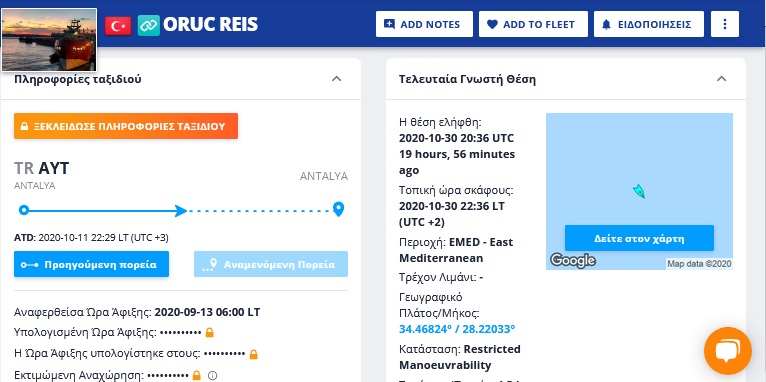Click the 2020-09-13 06:00 LT arrival value
Image resolution: width=766 pixels, height=382 pixels.
208,312
